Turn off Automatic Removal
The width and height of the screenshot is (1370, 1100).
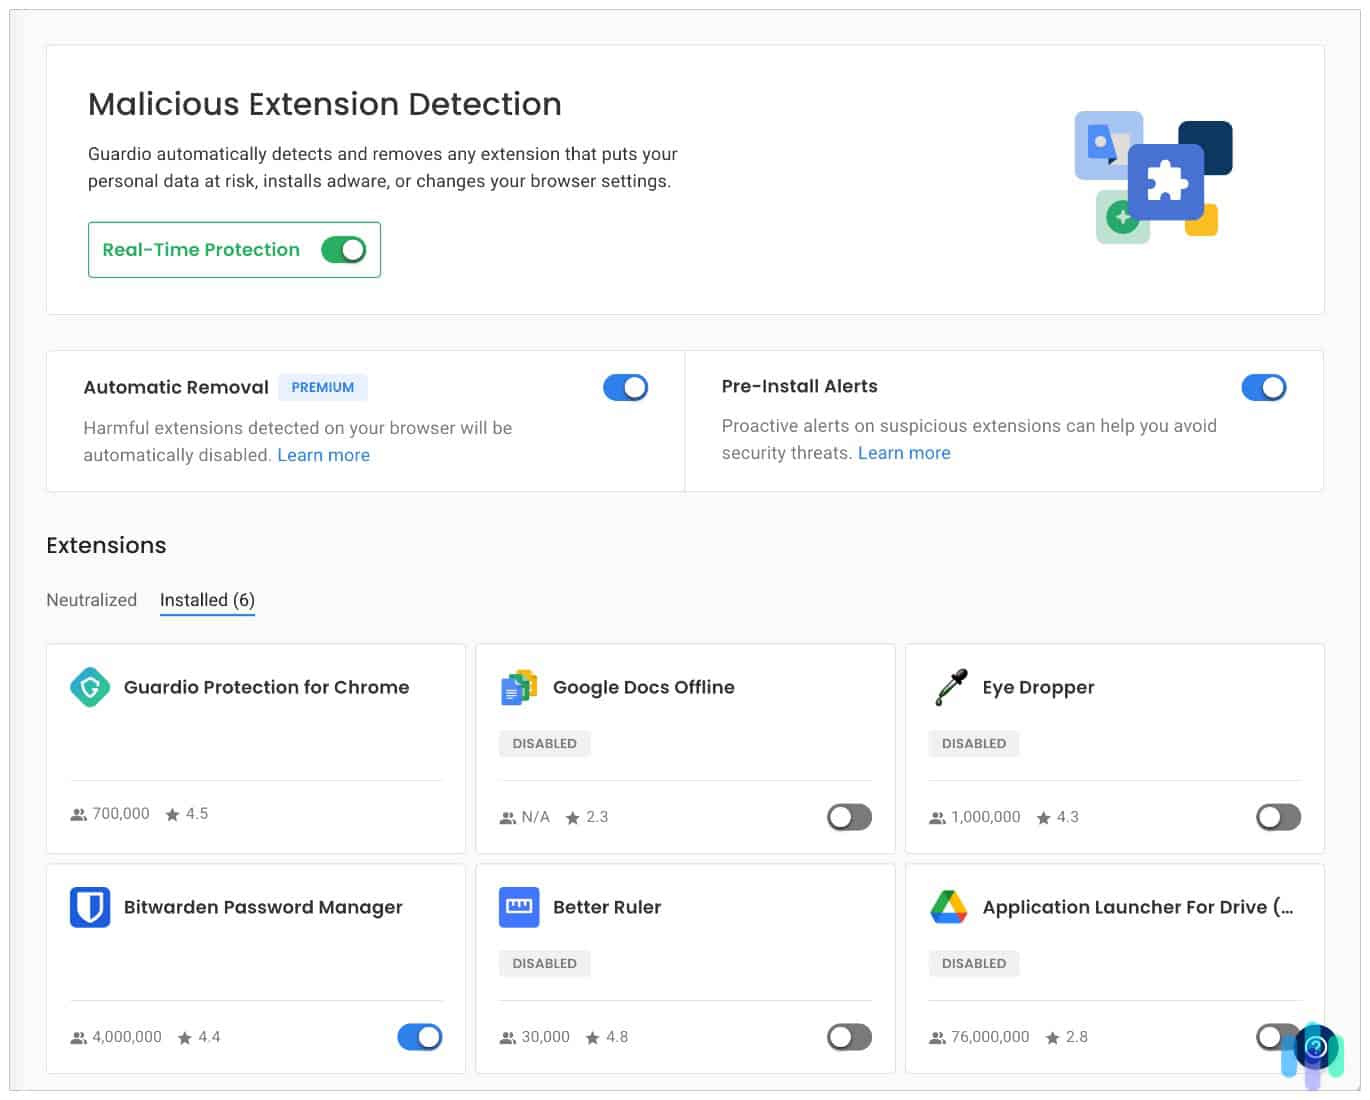click(625, 387)
